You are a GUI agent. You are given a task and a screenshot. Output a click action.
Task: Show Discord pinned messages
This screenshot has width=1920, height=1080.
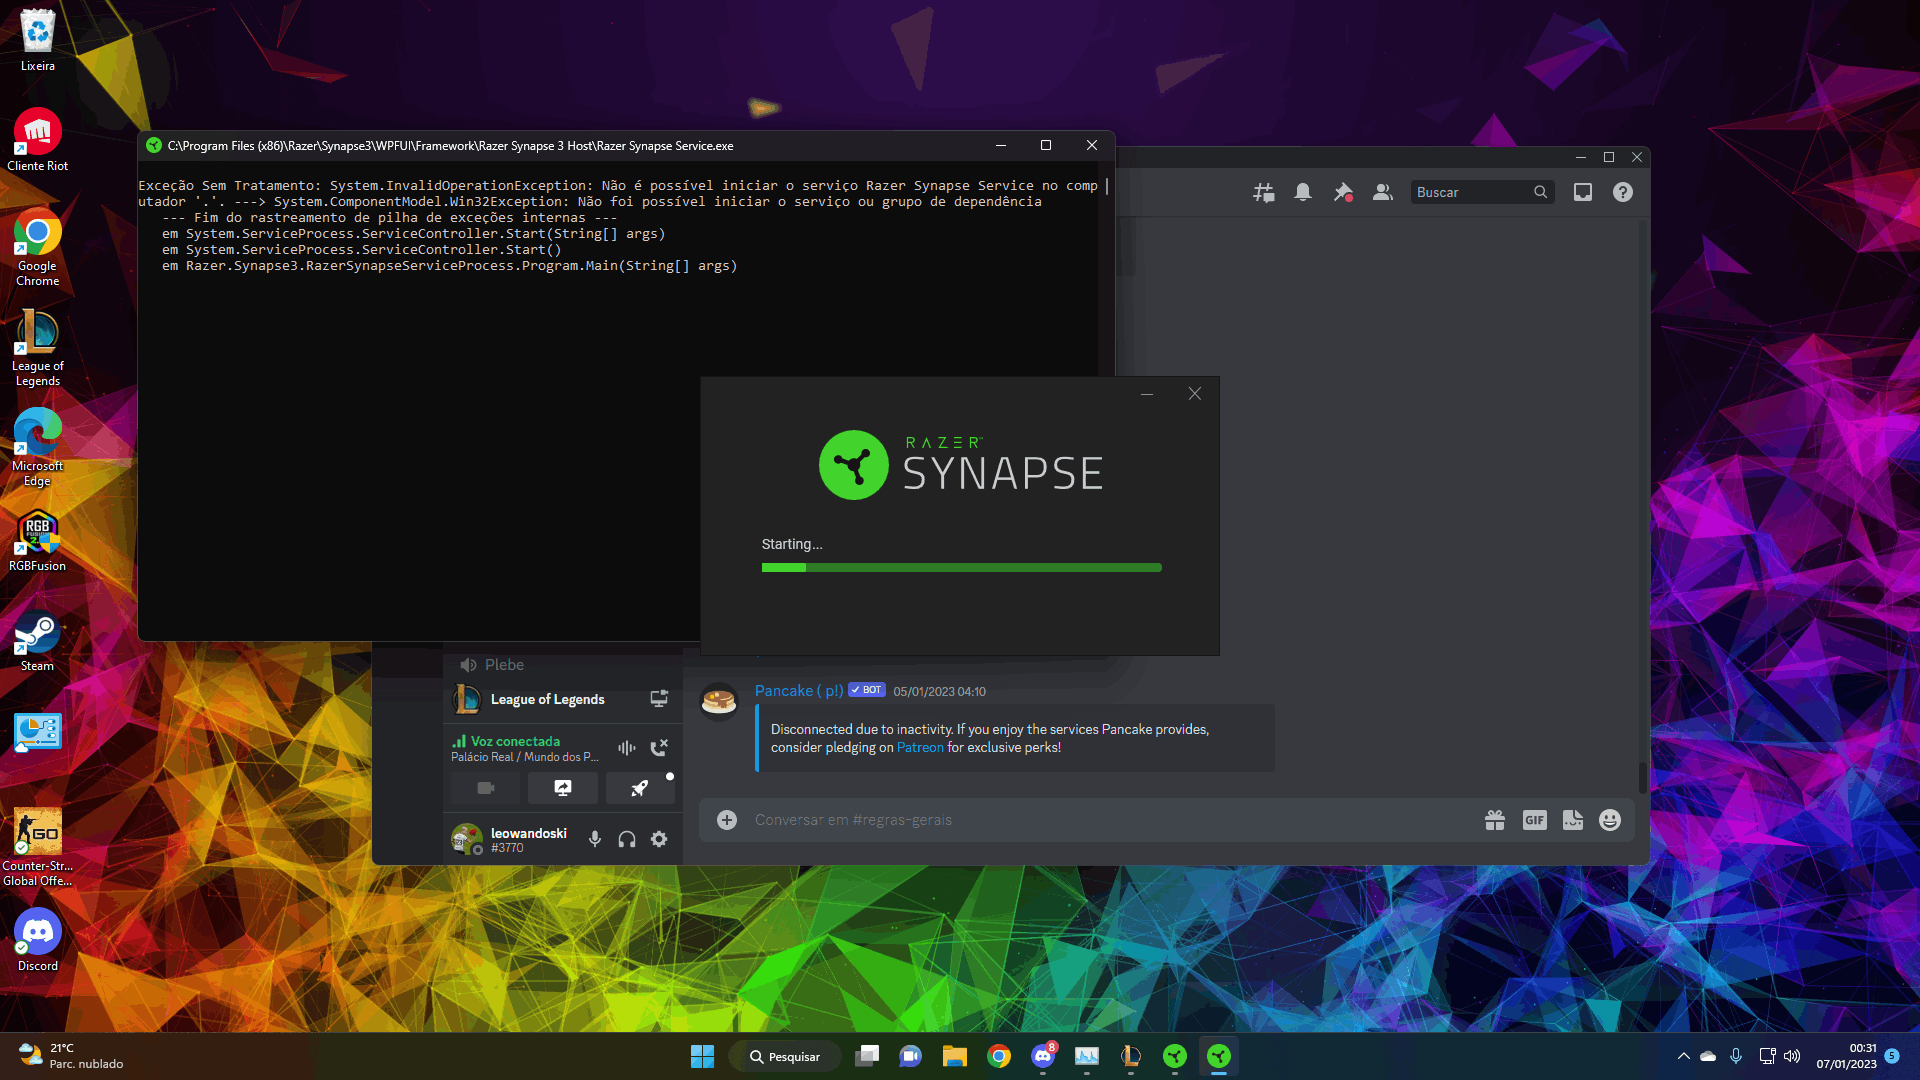coord(1343,192)
